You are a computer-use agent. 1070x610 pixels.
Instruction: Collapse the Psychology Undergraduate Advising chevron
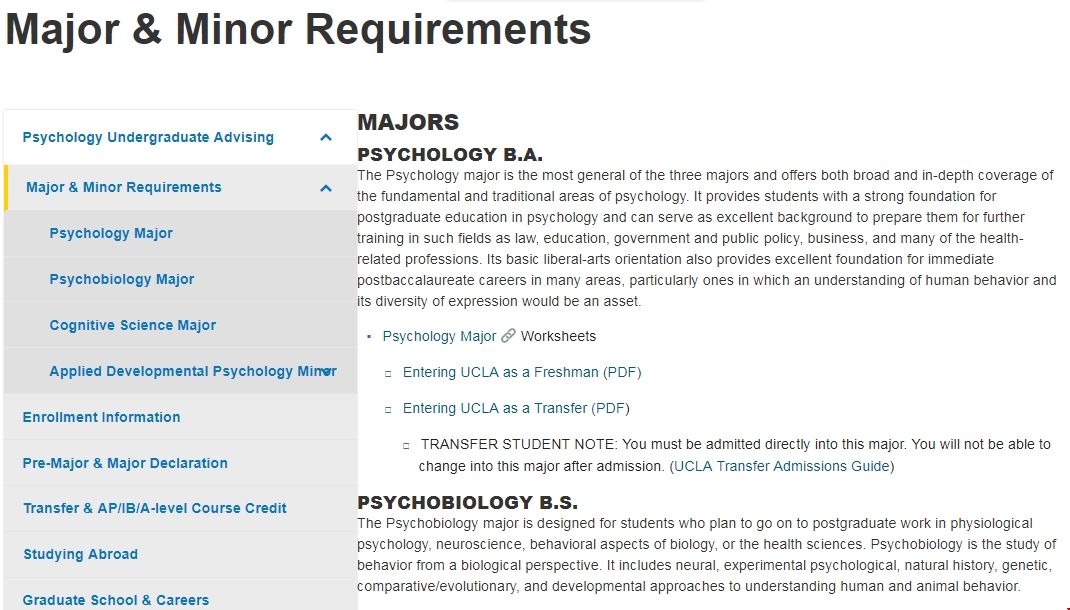[326, 138]
